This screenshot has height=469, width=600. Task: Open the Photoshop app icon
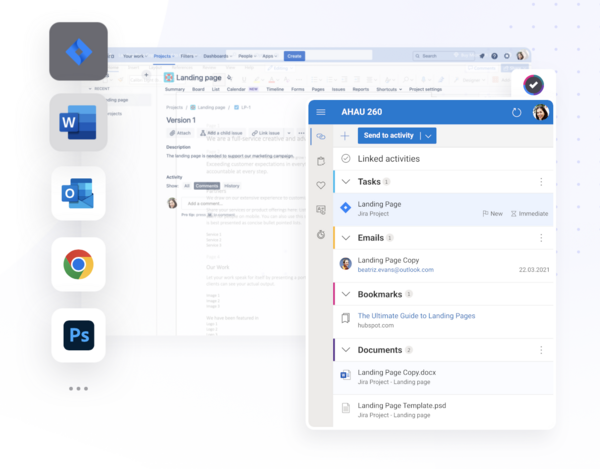[78, 335]
